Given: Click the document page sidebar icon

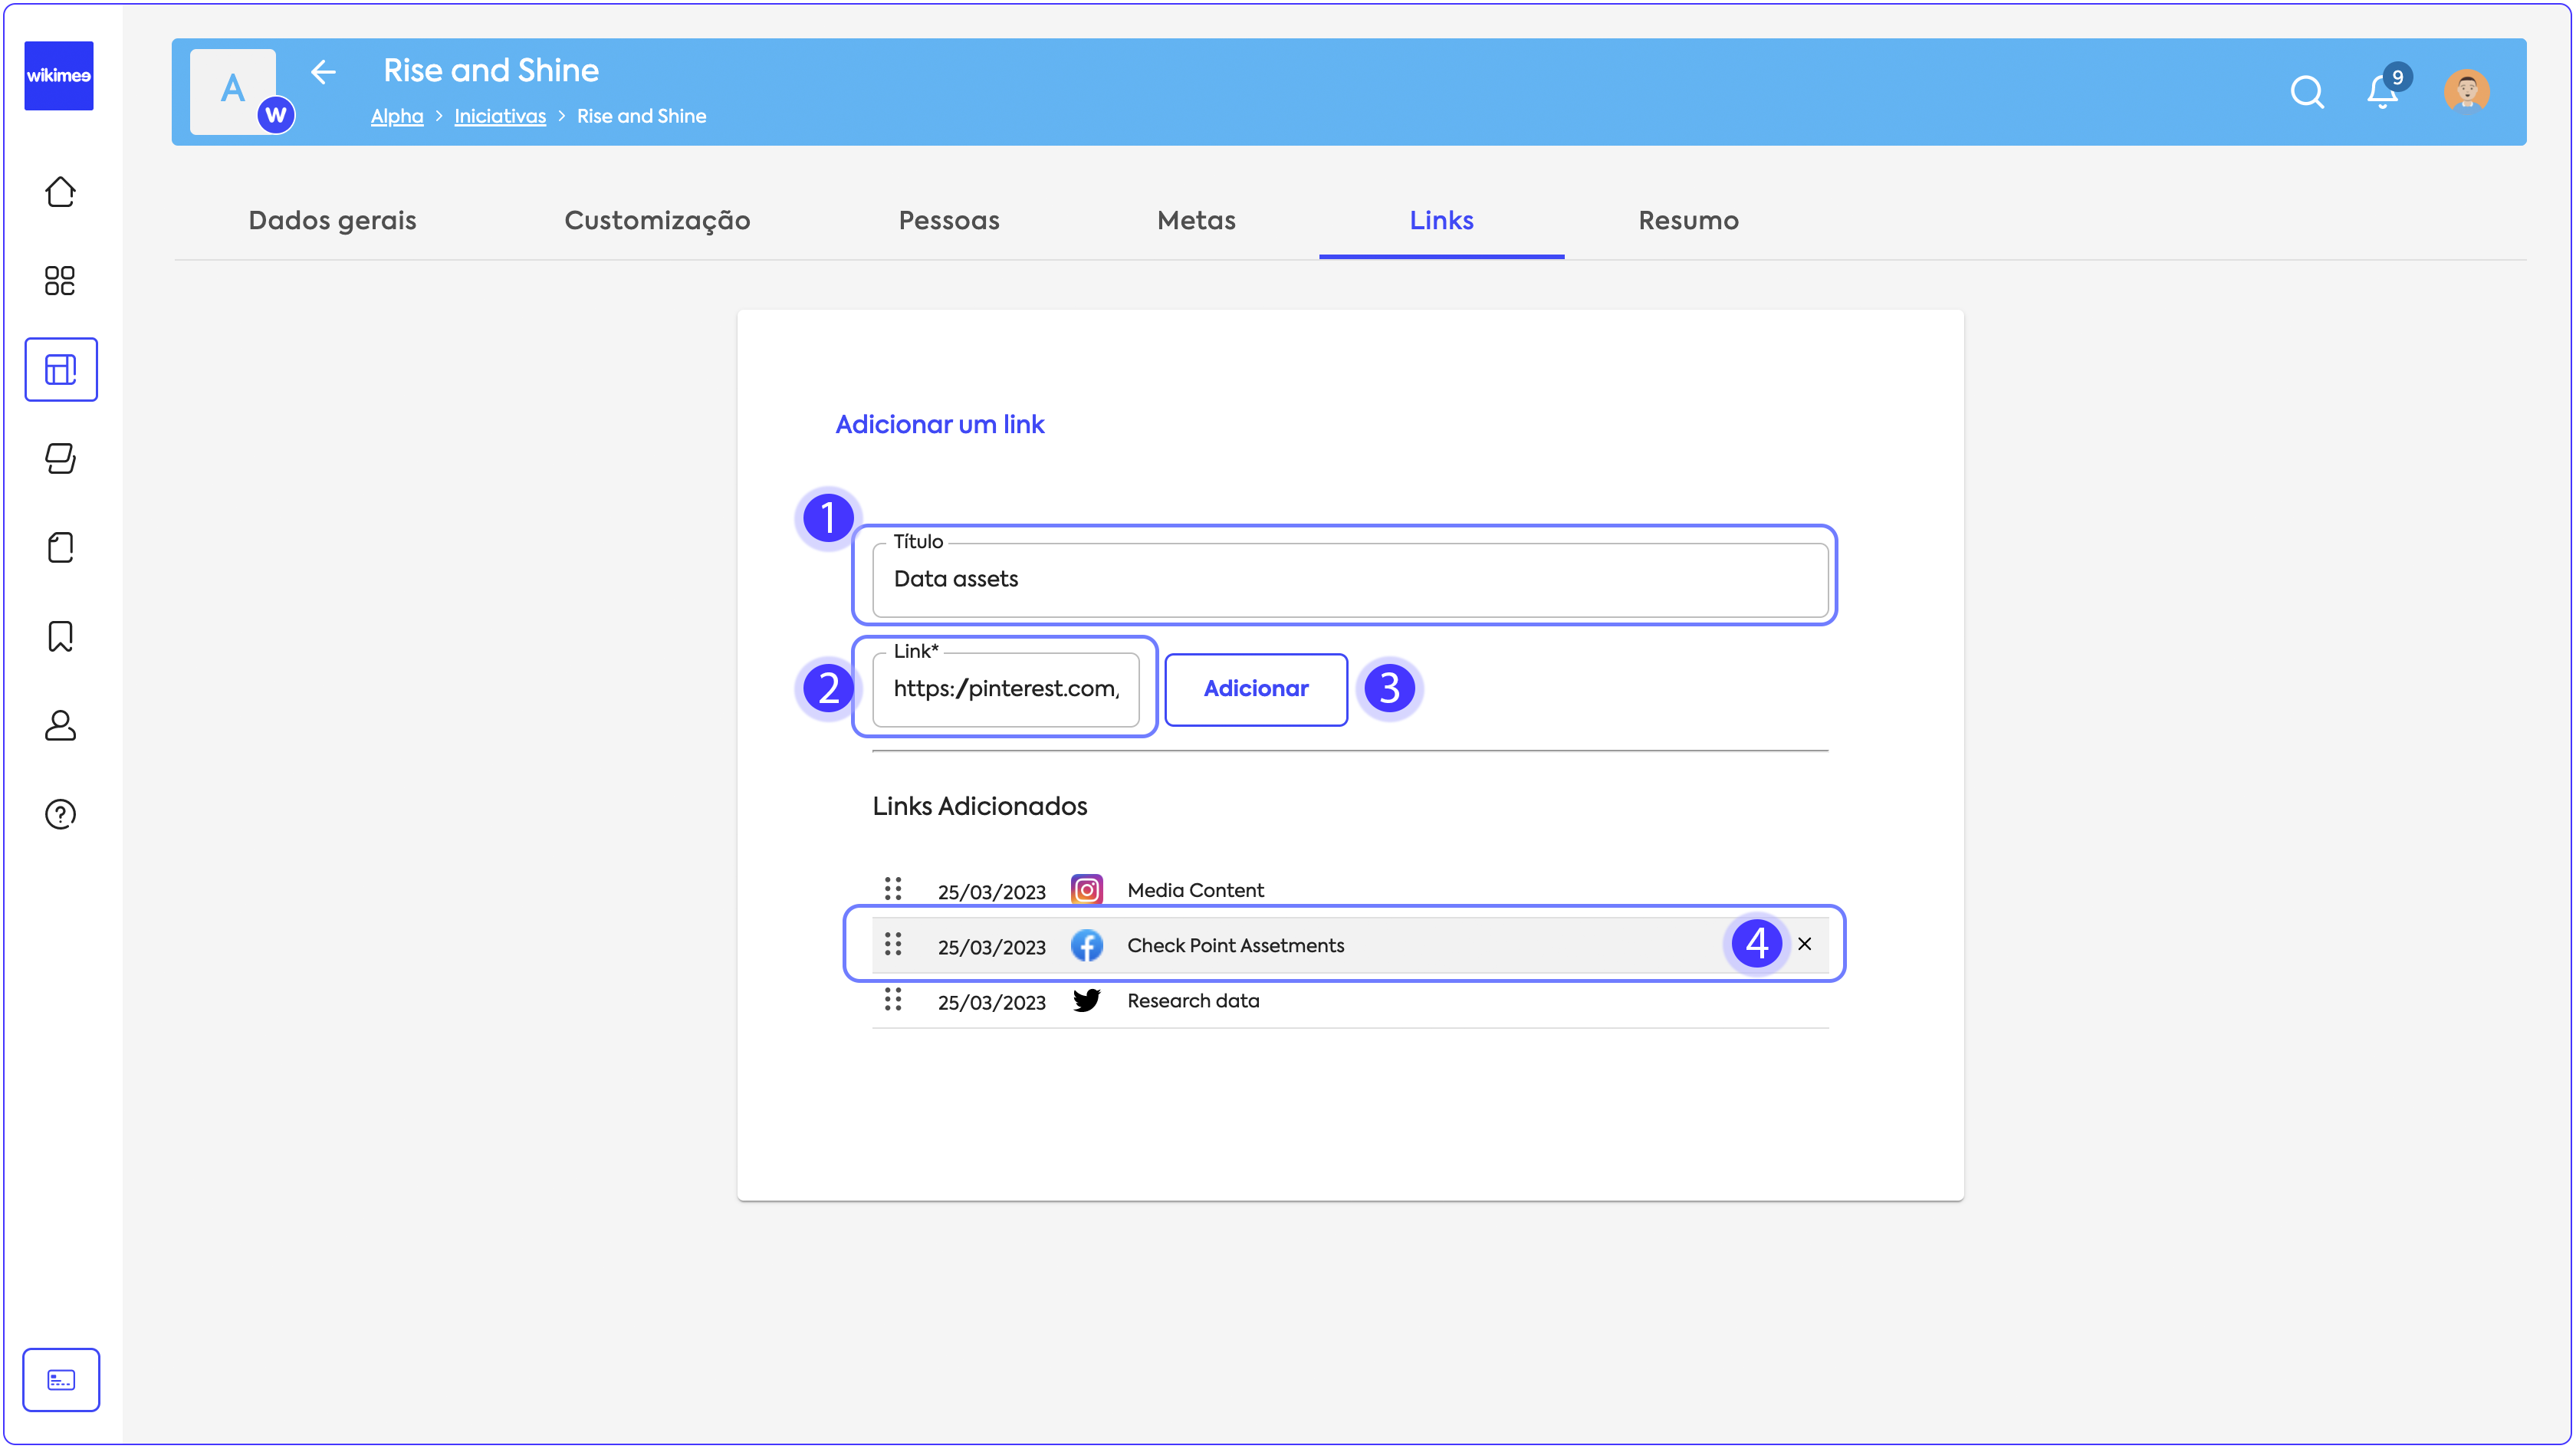Looking at the screenshot, I should point(60,547).
